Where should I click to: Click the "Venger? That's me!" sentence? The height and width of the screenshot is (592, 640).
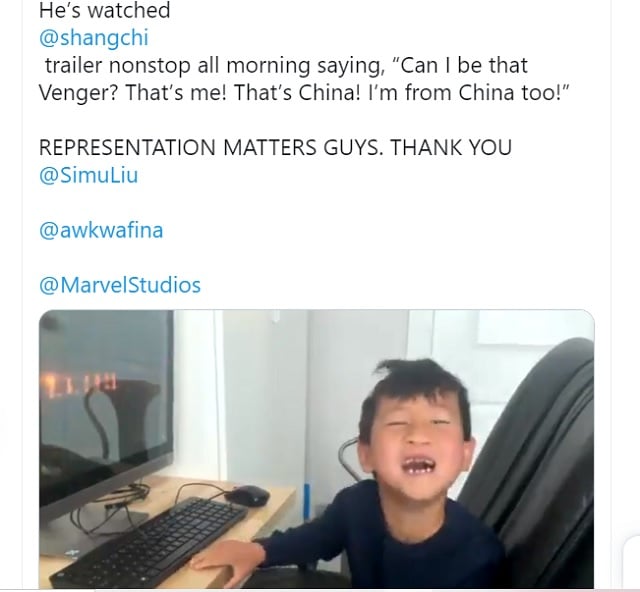[132, 93]
